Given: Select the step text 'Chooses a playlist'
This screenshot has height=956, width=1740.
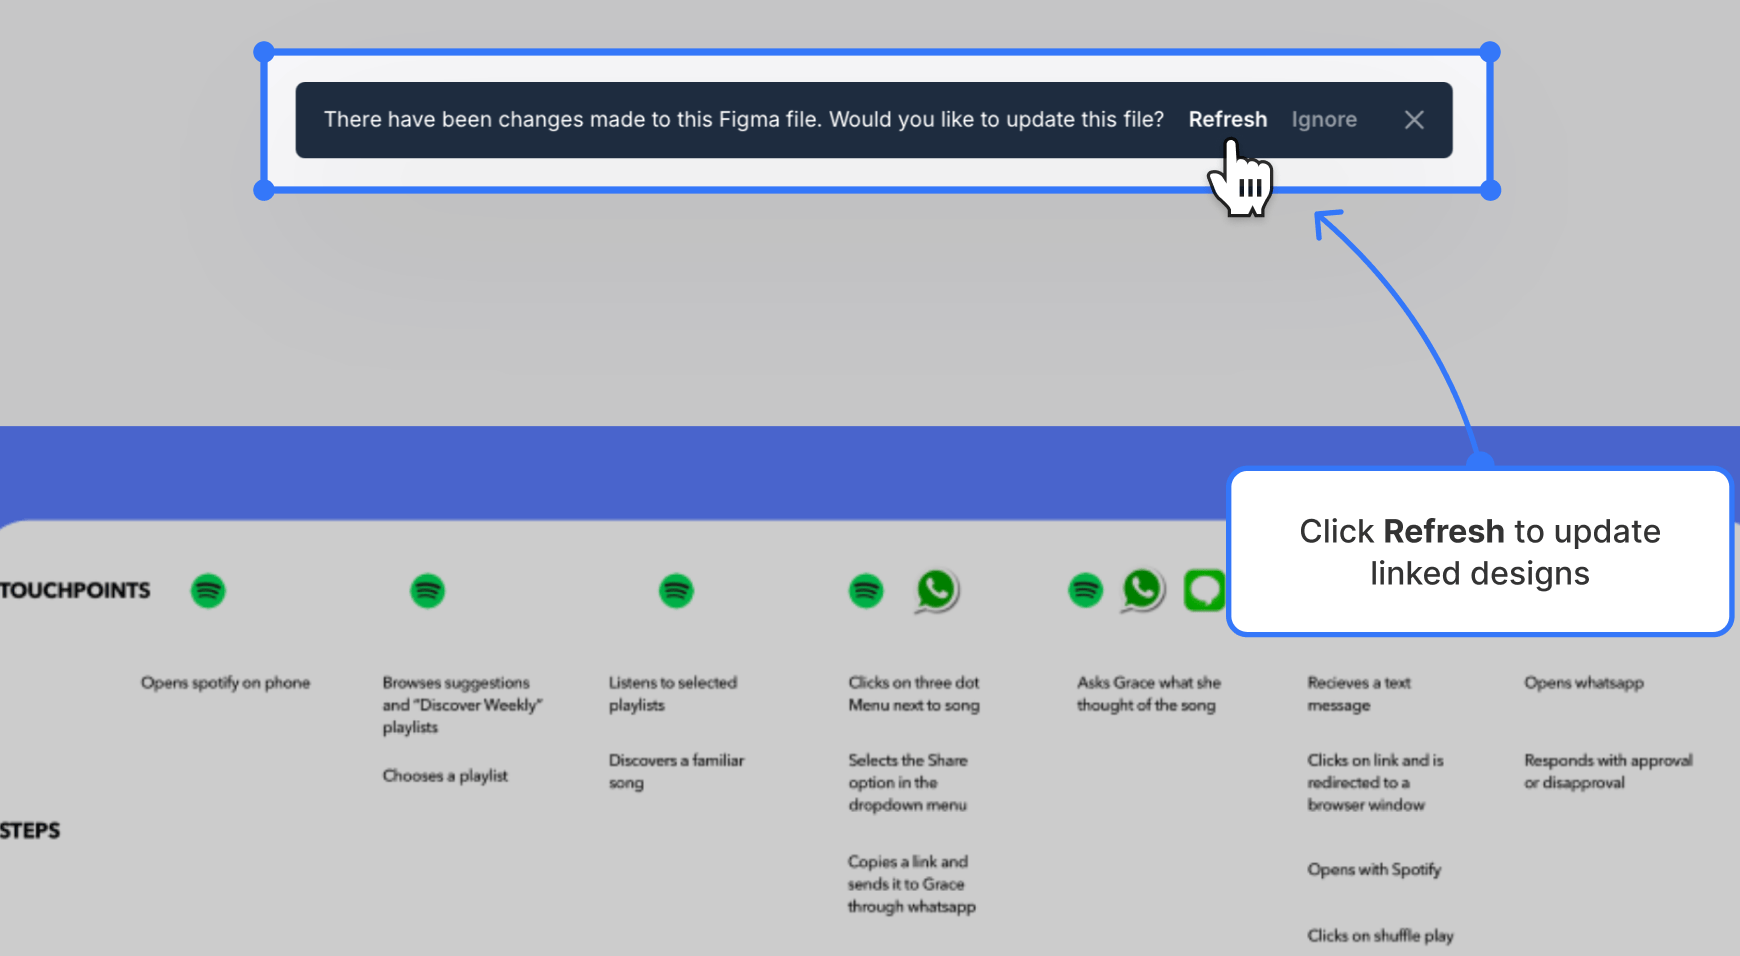Looking at the screenshot, I should (x=445, y=775).
